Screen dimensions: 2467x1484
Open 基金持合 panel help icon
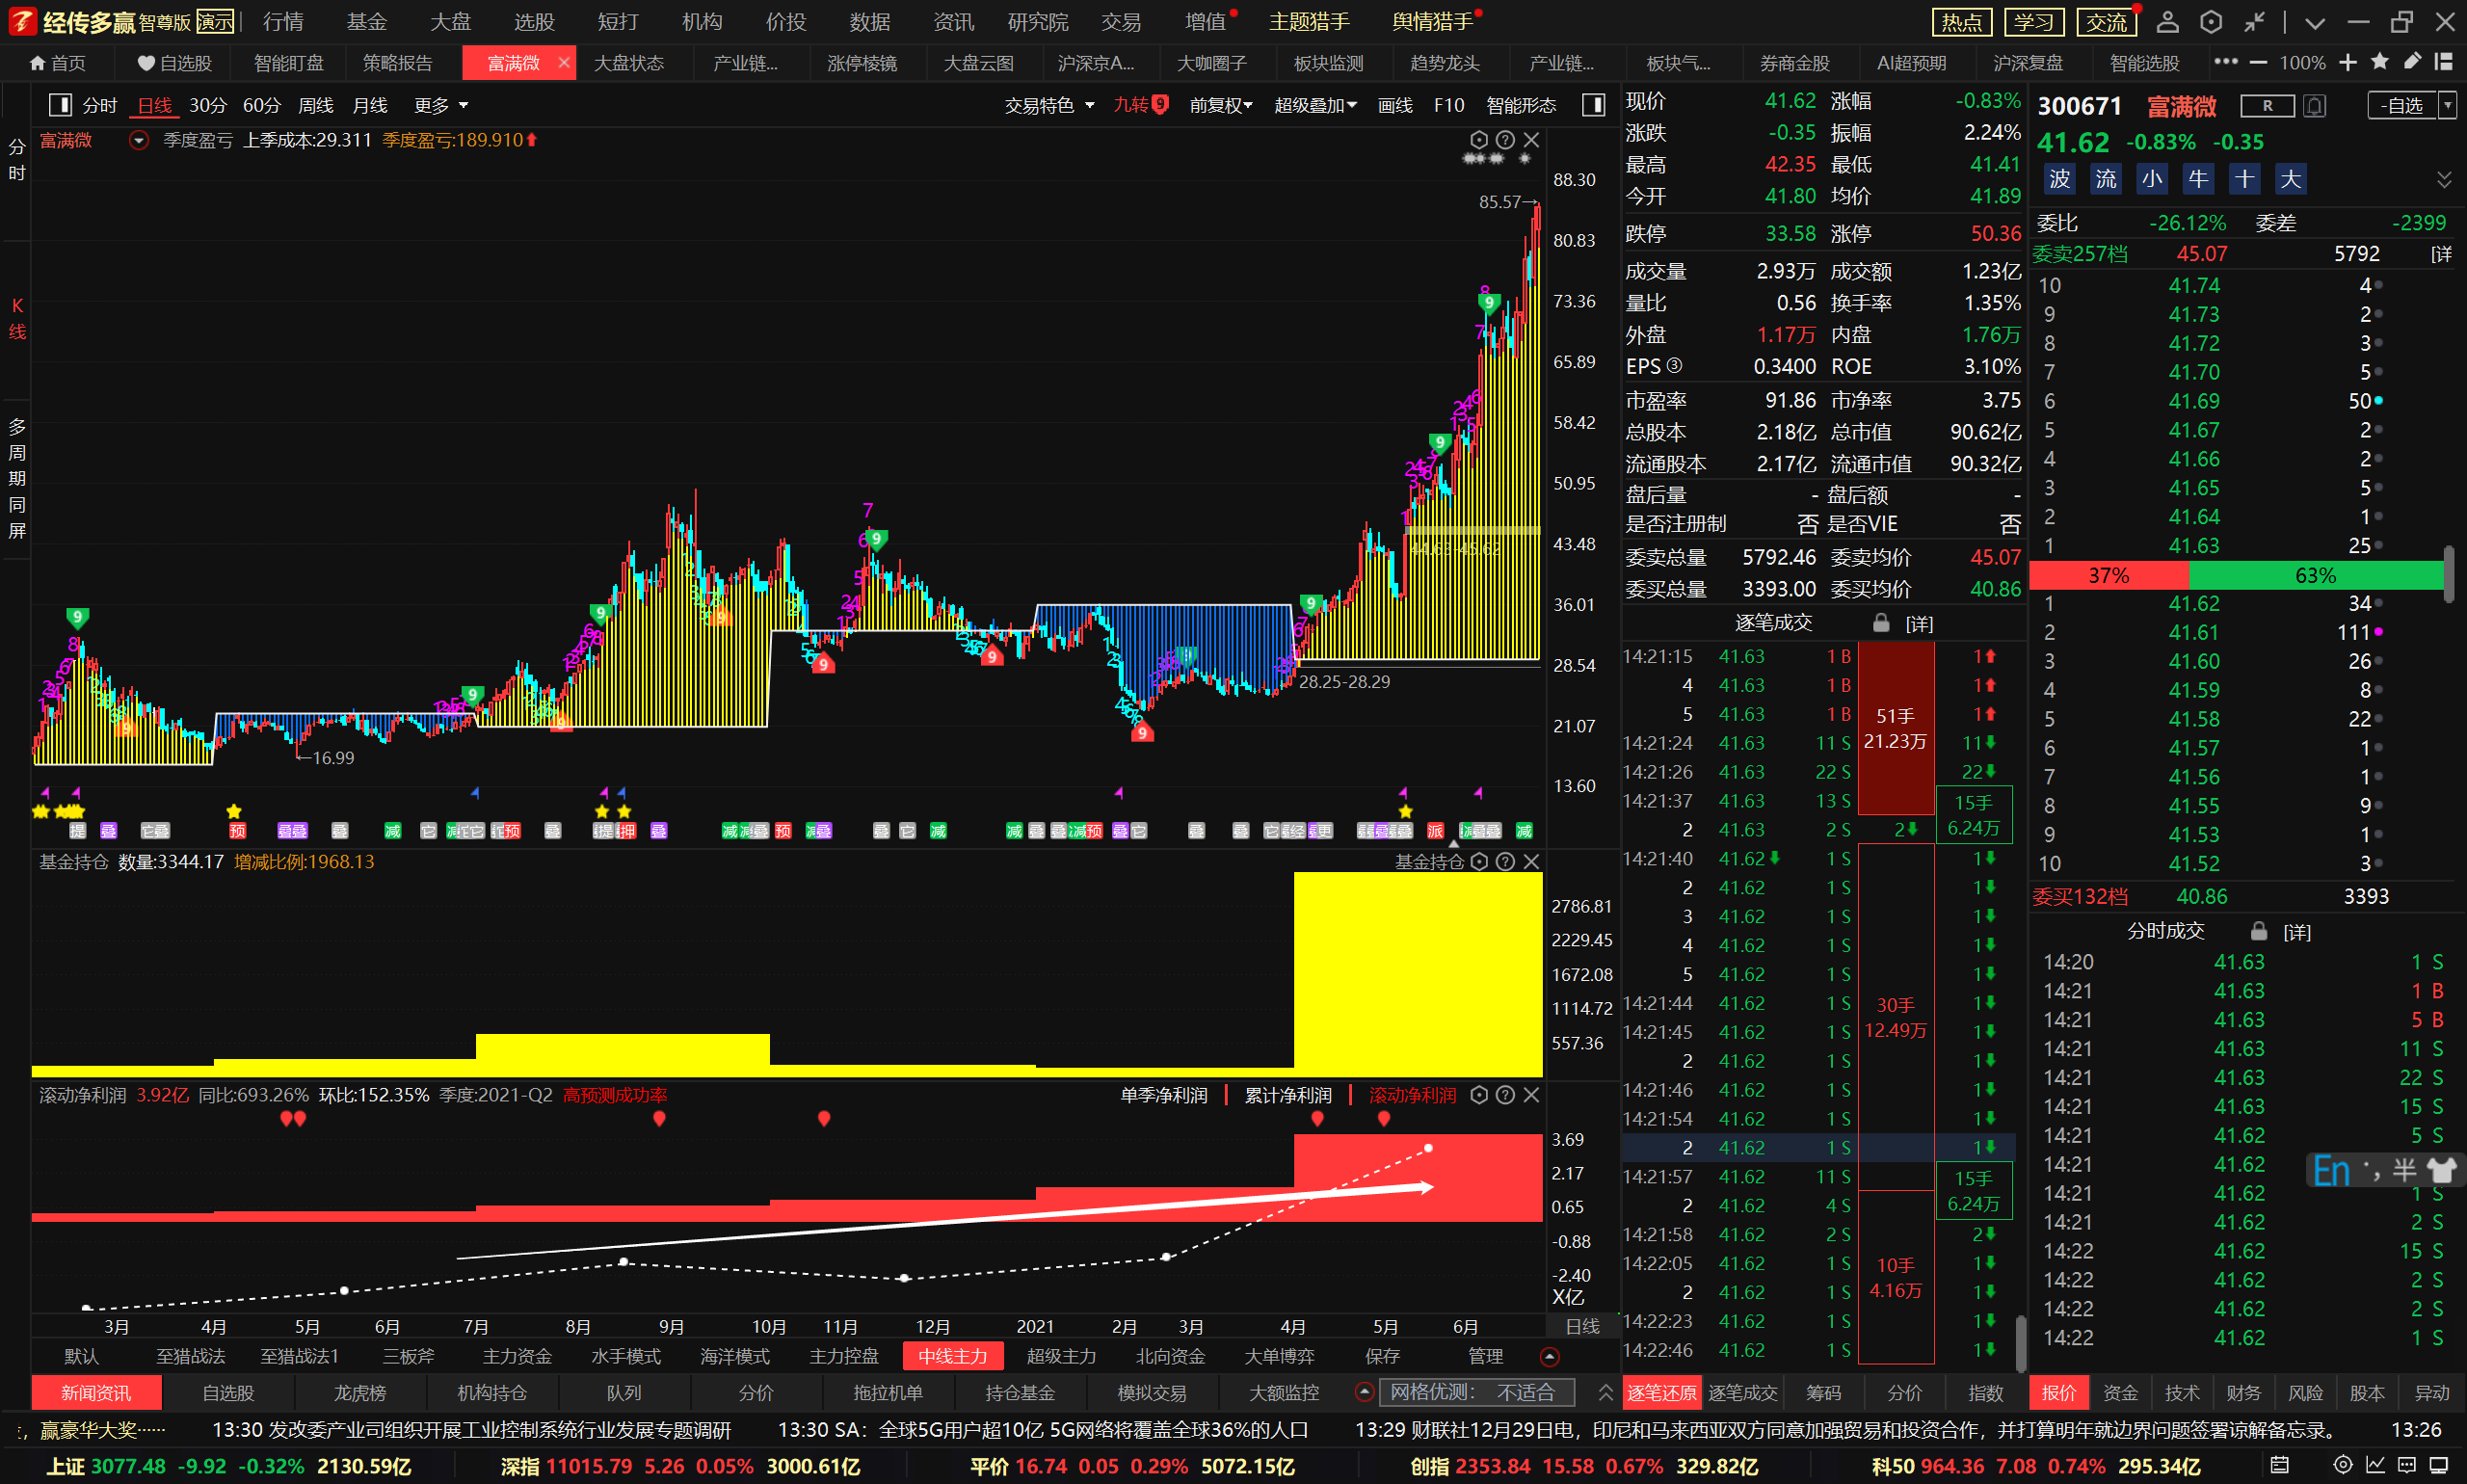point(1505,861)
